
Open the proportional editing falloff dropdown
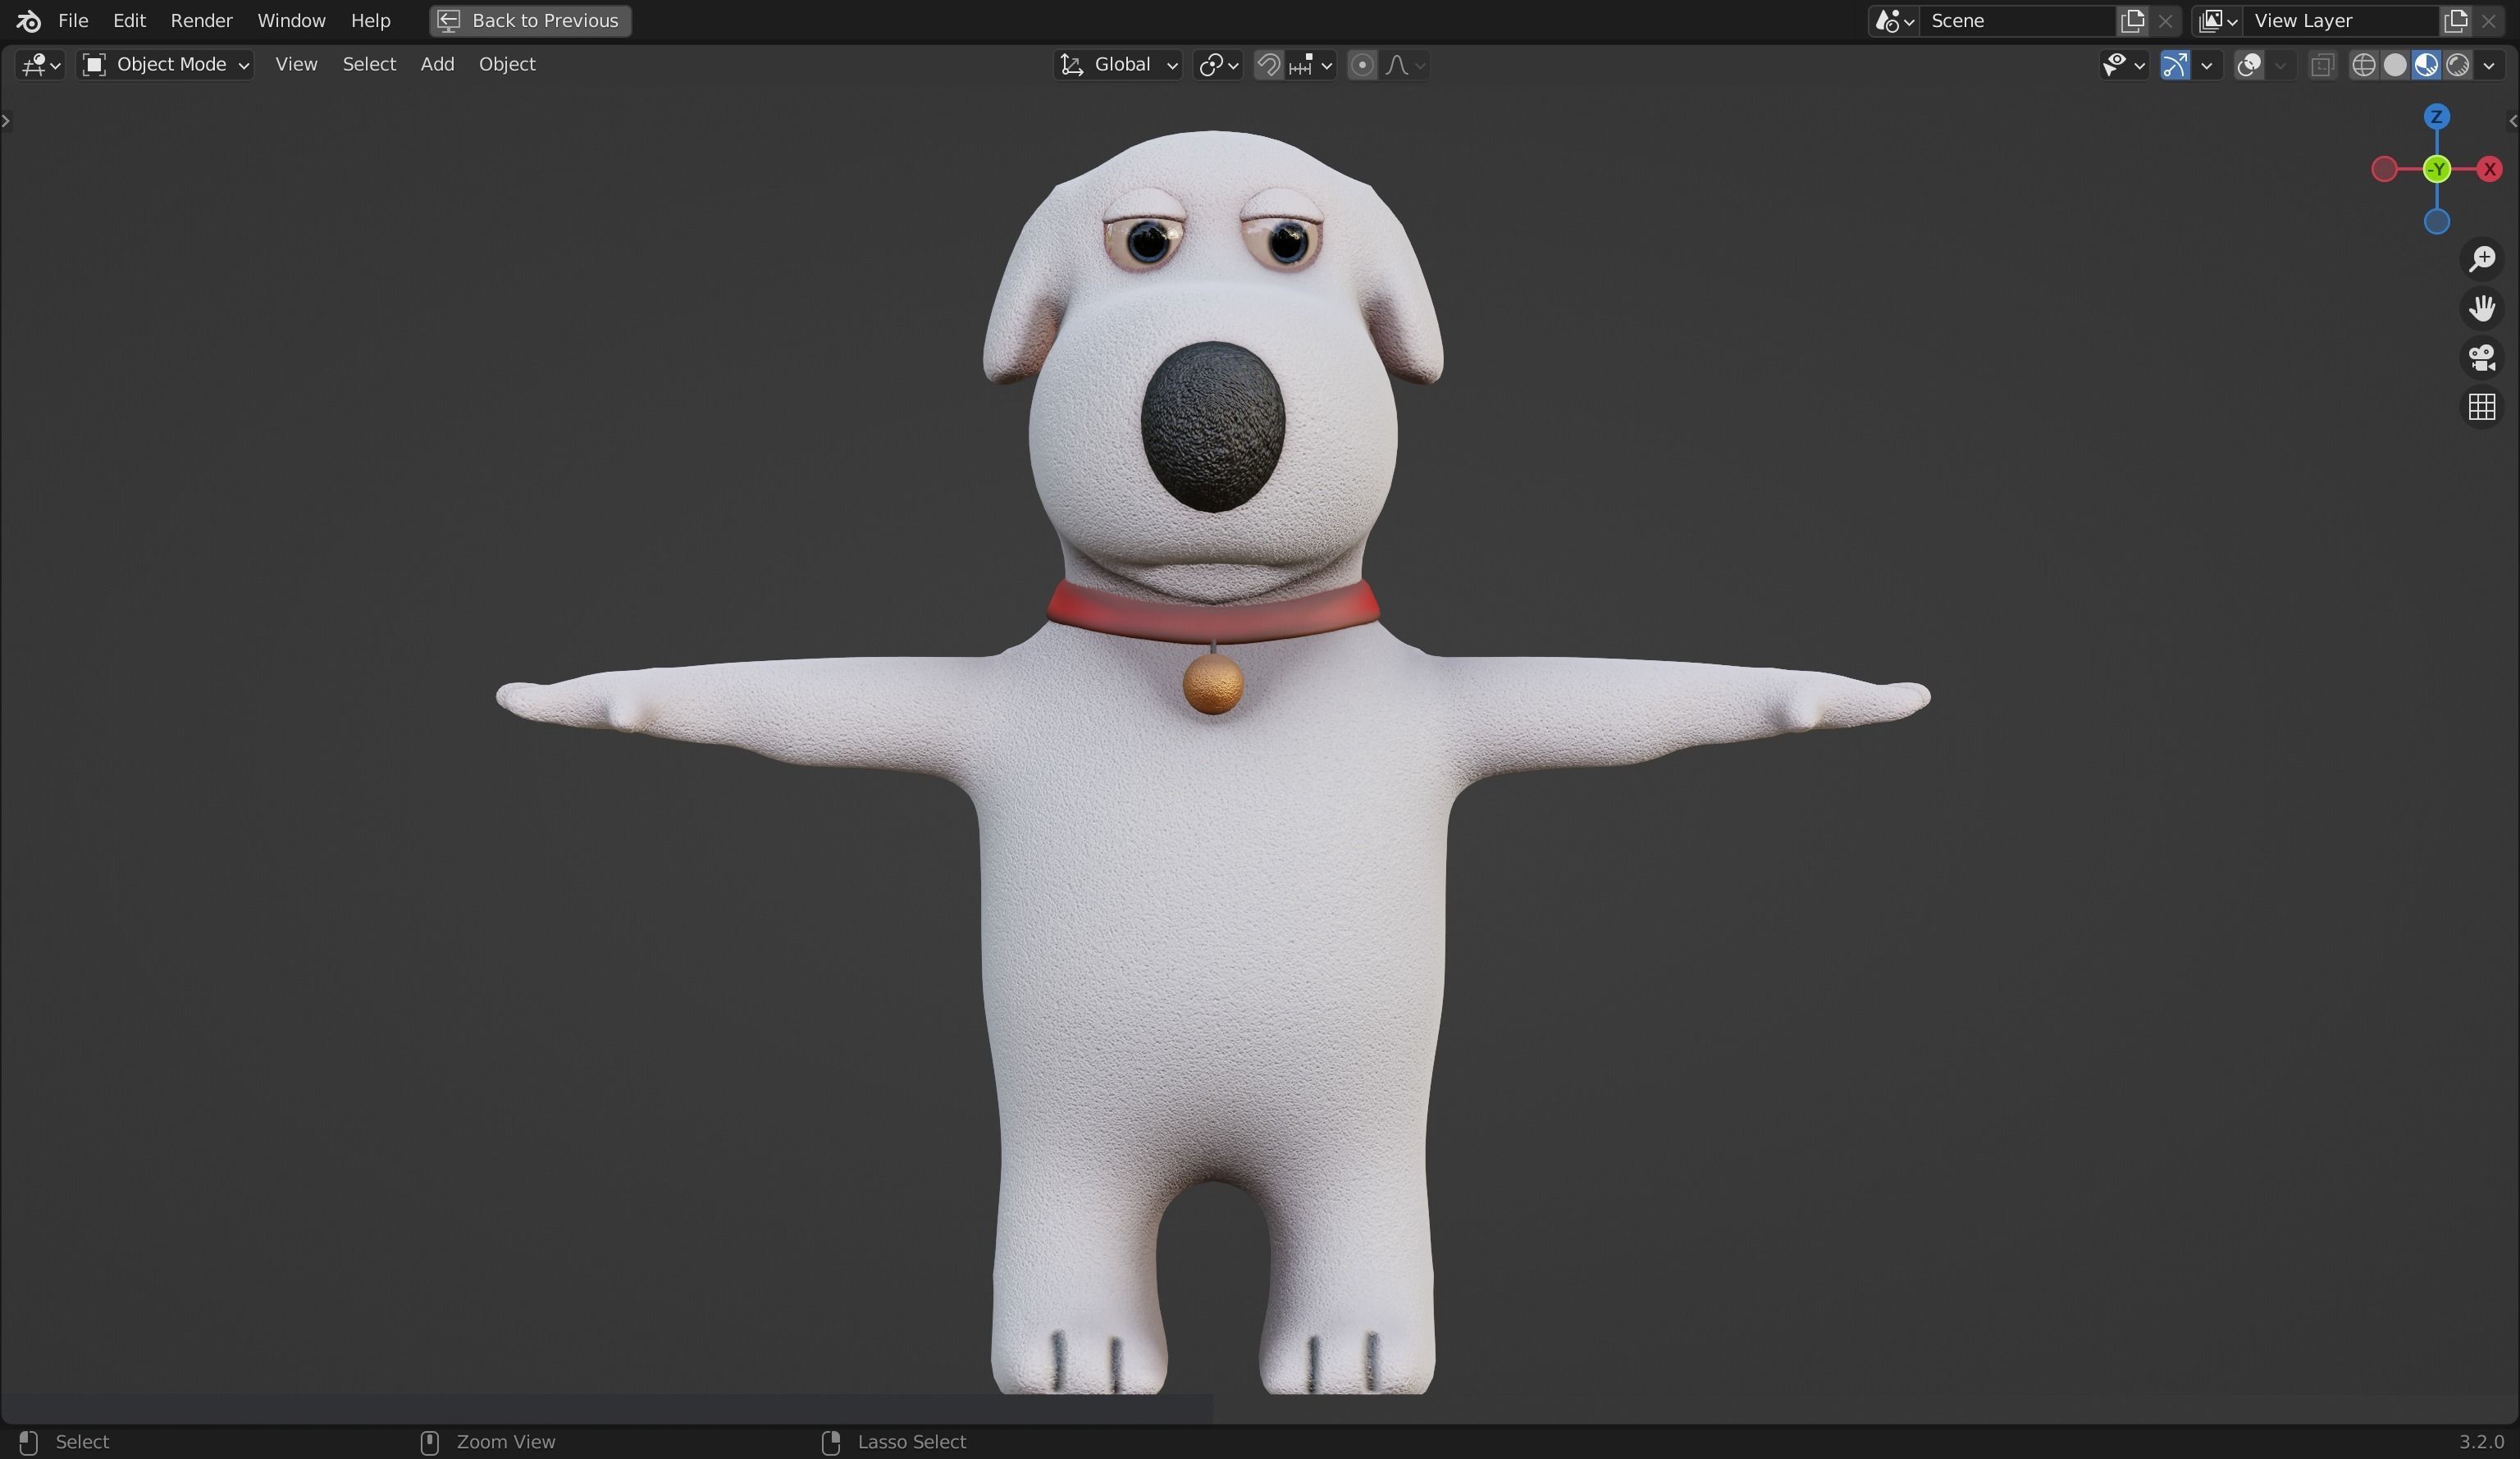[x=1405, y=65]
